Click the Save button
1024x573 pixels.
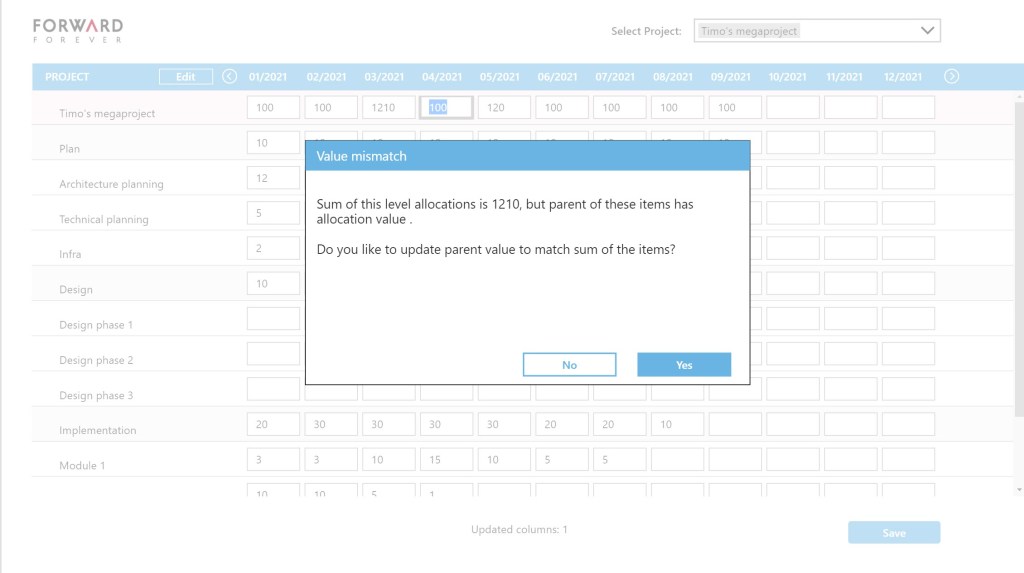(893, 533)
